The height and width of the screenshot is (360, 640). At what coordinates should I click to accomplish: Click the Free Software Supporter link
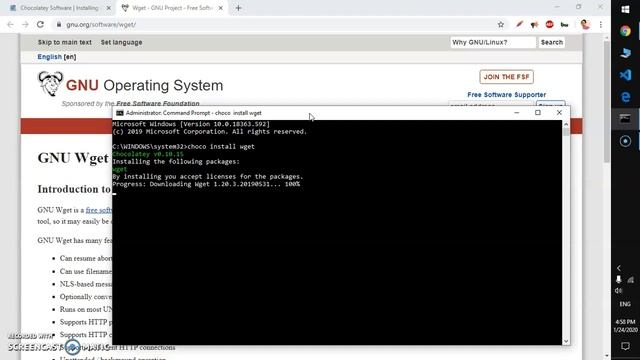click(507, 95)
